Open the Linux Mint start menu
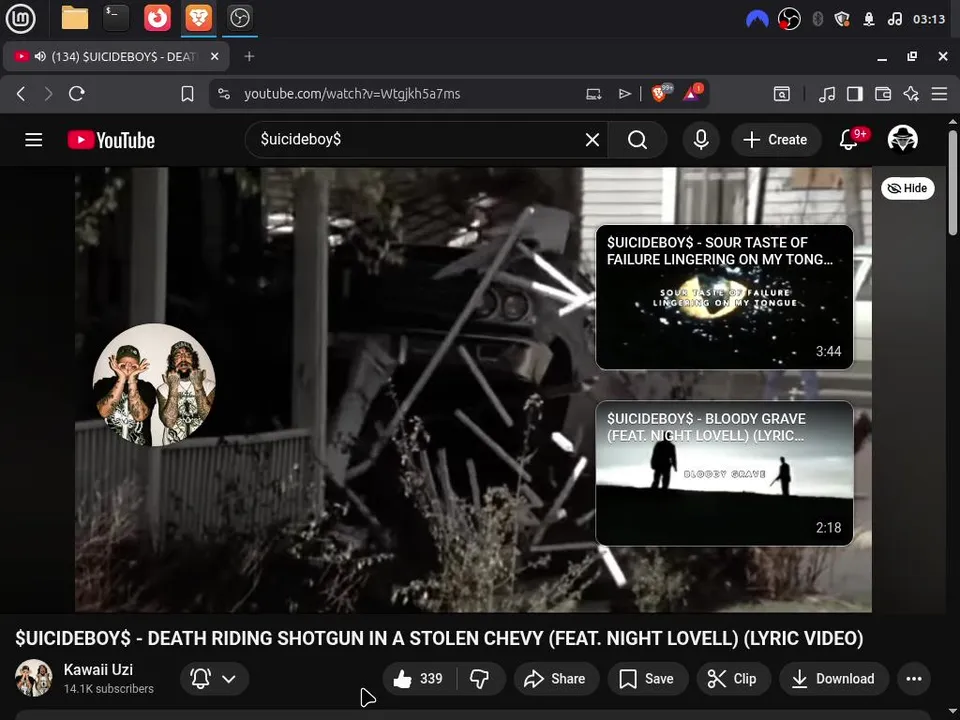 [20, 18]
